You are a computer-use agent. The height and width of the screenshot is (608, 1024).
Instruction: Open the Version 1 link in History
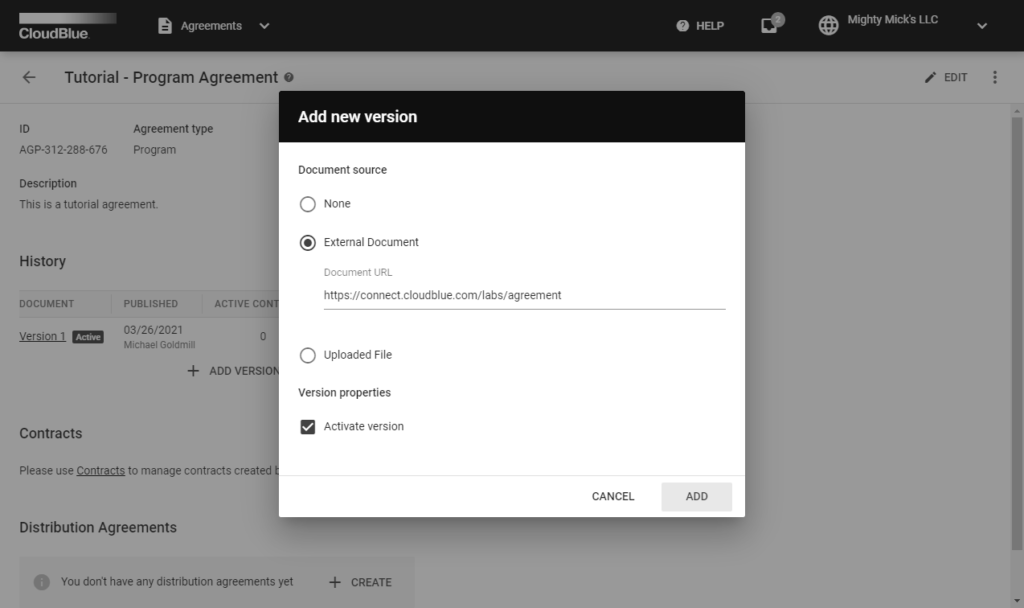point(42,336)
